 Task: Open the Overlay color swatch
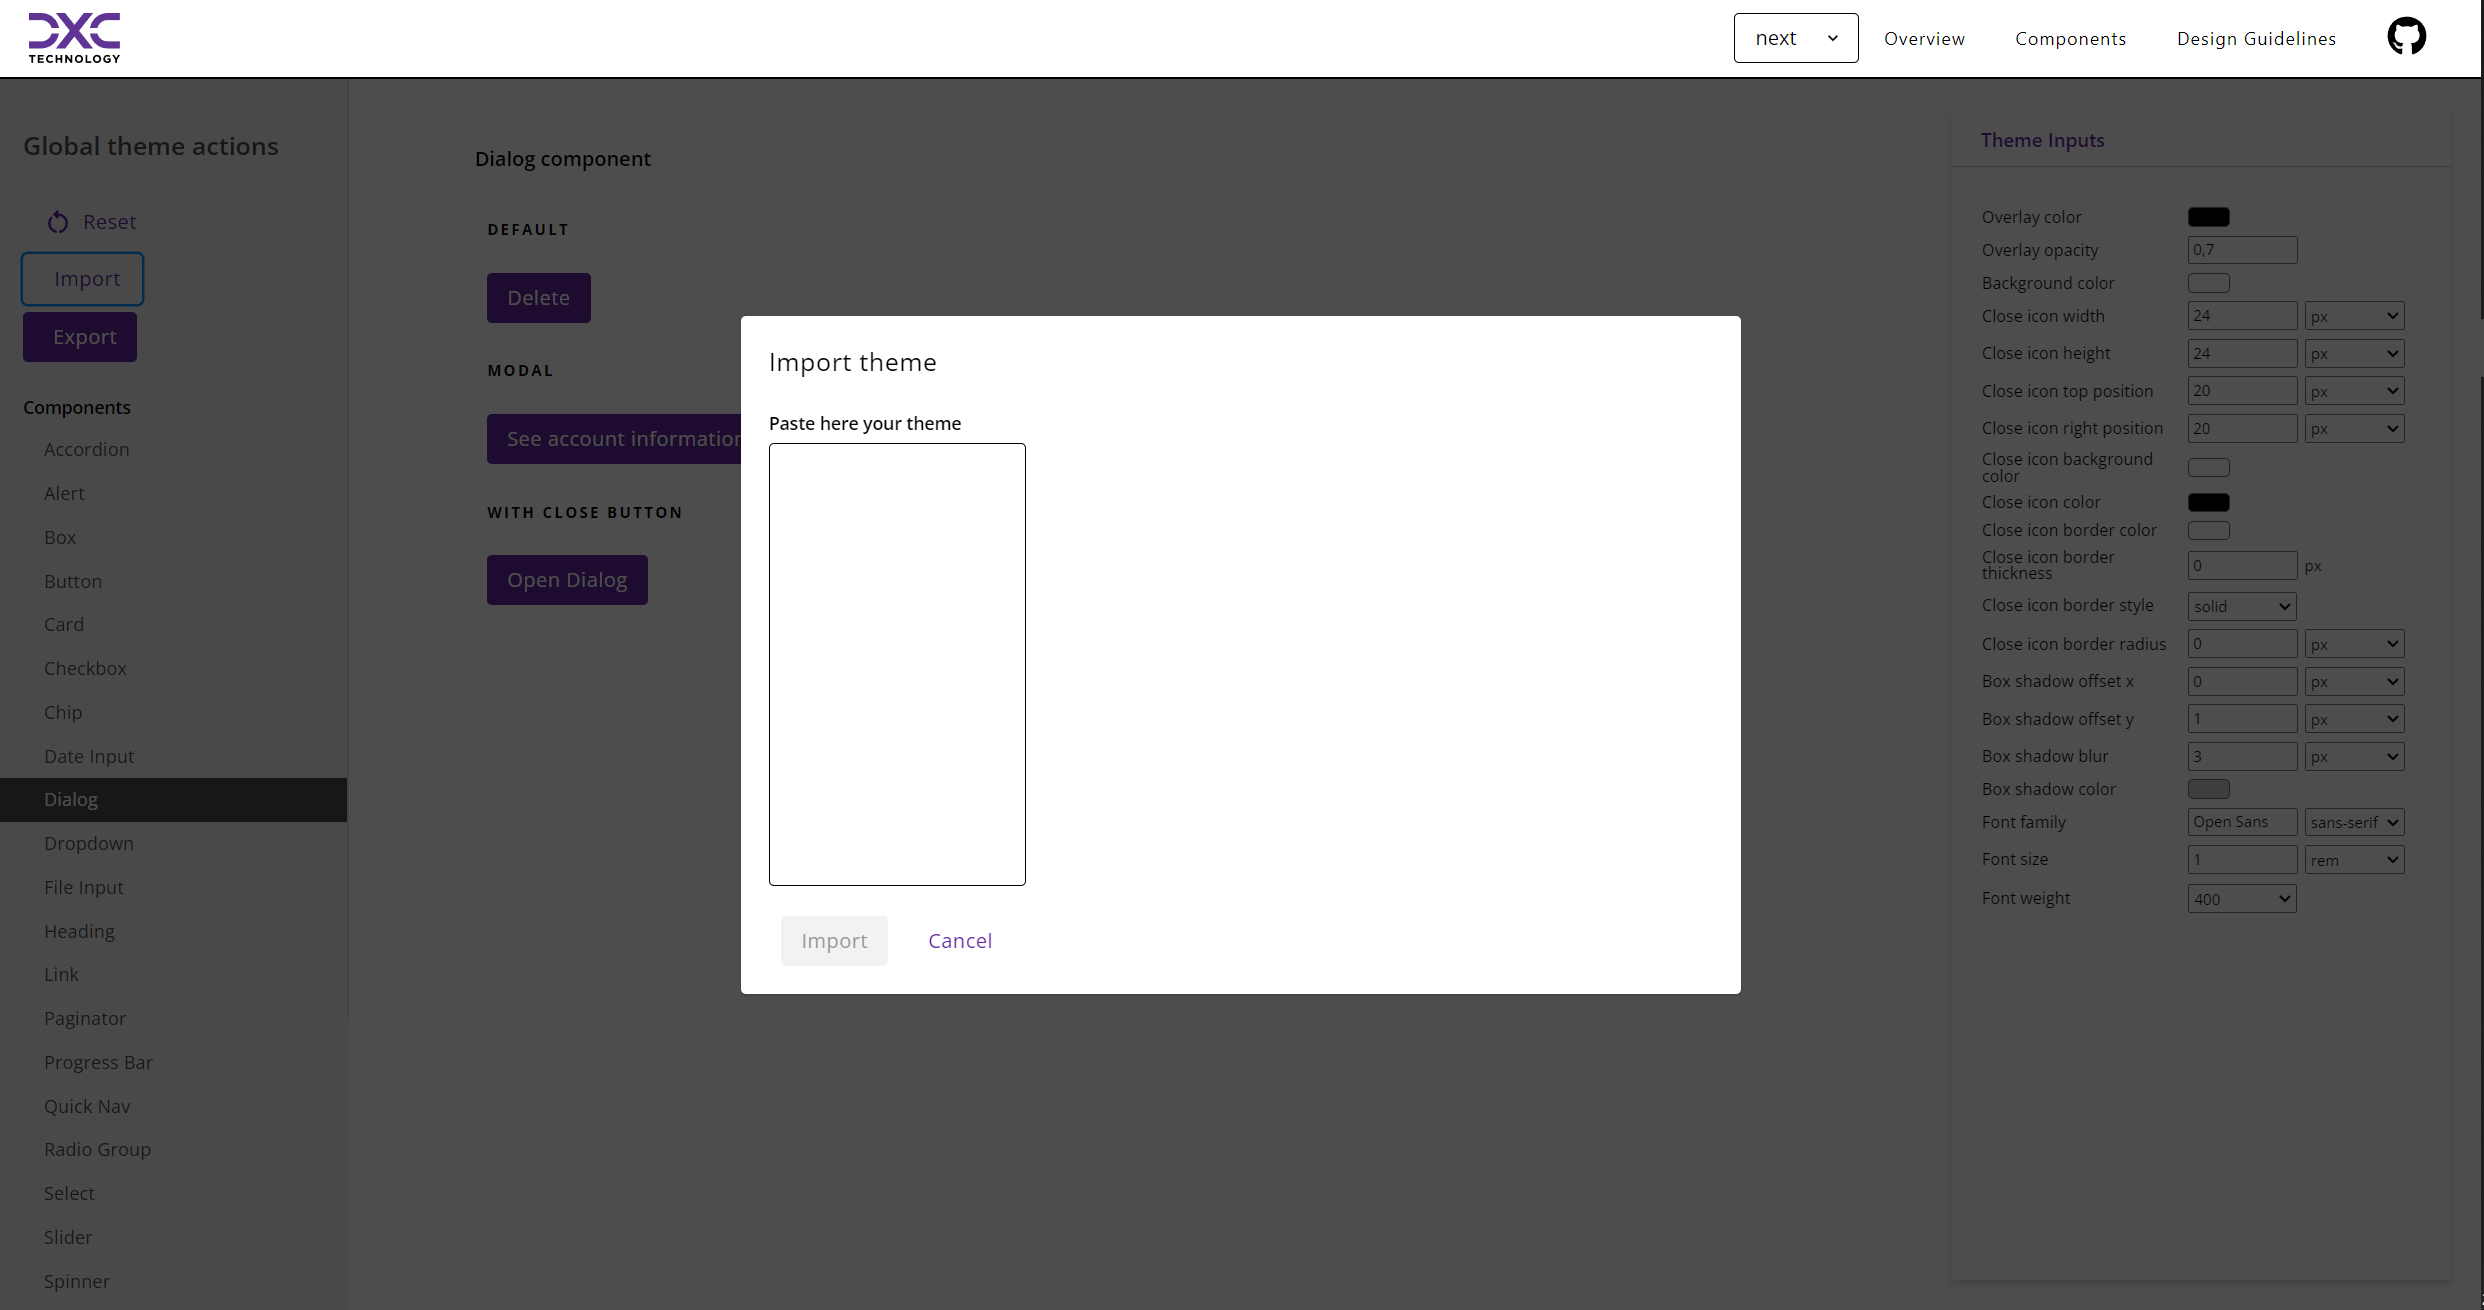point(2210,217)
